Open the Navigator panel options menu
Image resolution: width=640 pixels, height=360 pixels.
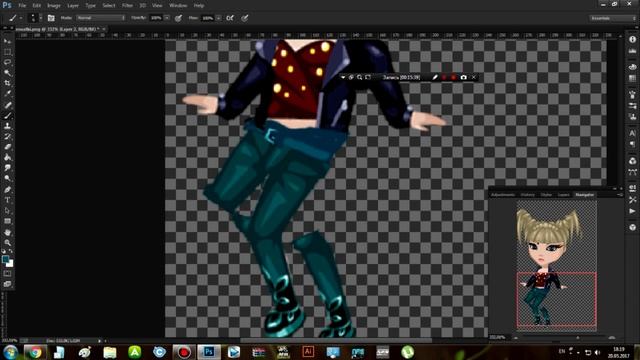620,195
